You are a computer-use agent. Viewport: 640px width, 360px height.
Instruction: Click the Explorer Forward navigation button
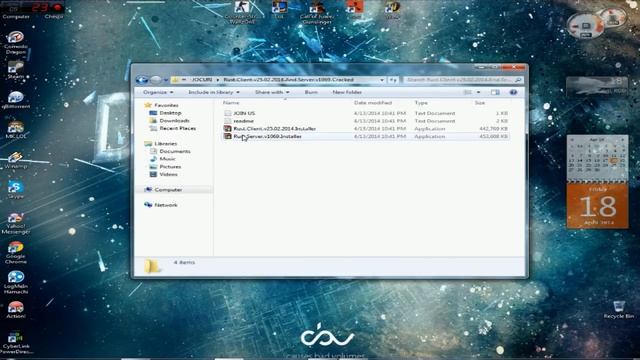[156, 80]
